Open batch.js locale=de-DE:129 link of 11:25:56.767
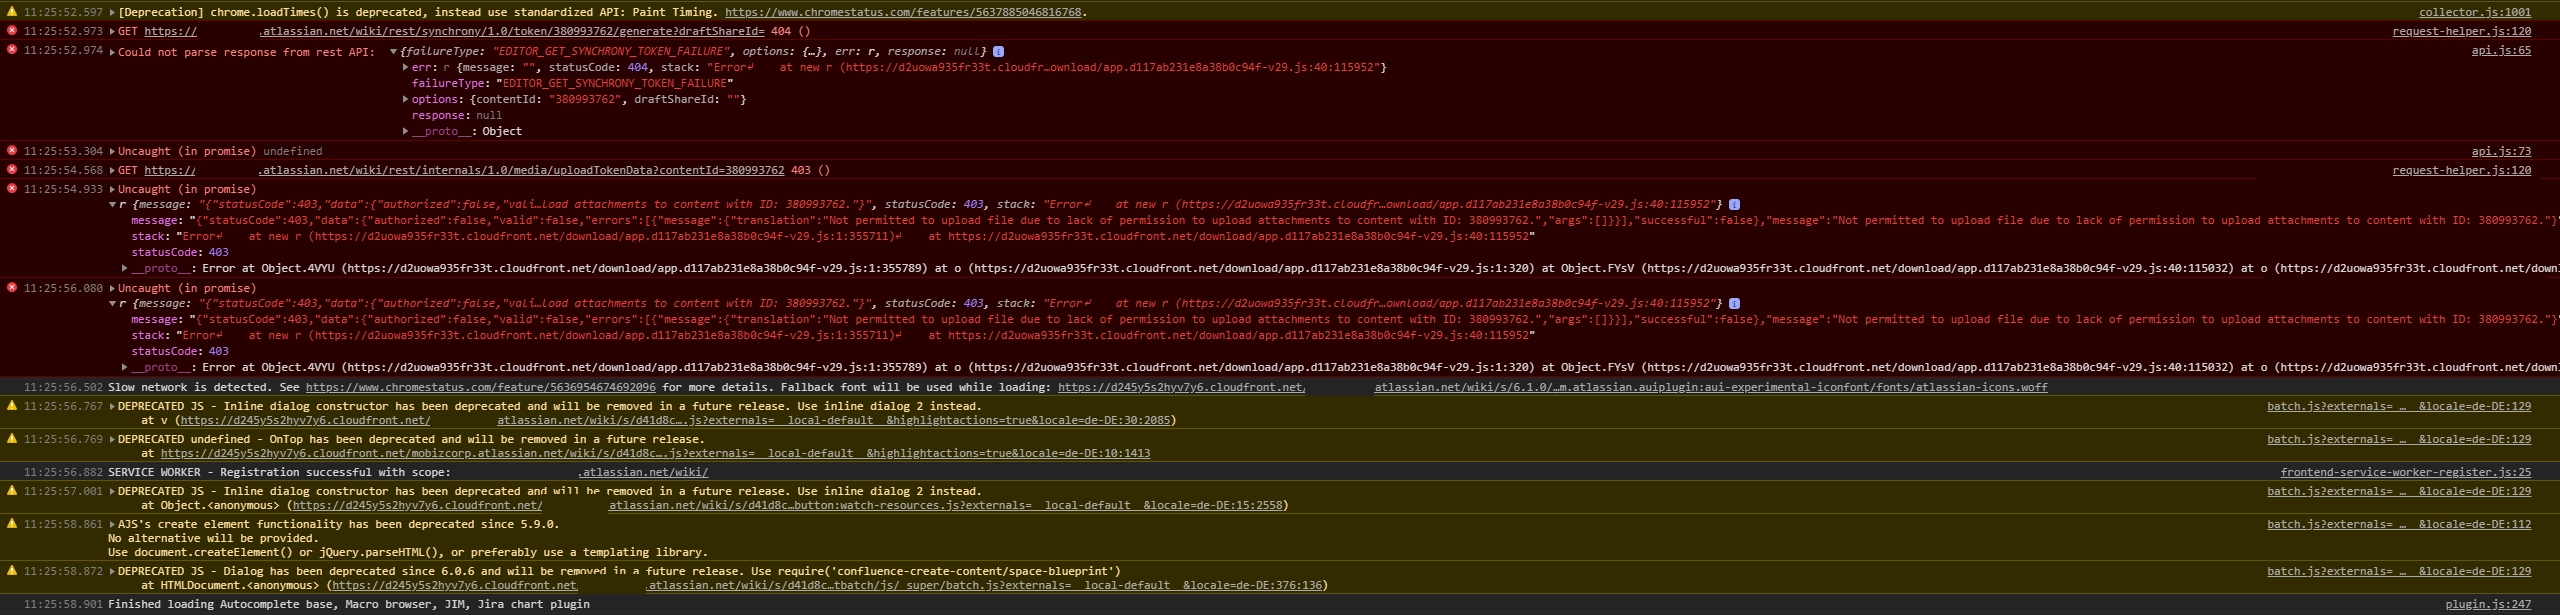The width and height of the screenshot is (2560, 615). point(2399,406)
